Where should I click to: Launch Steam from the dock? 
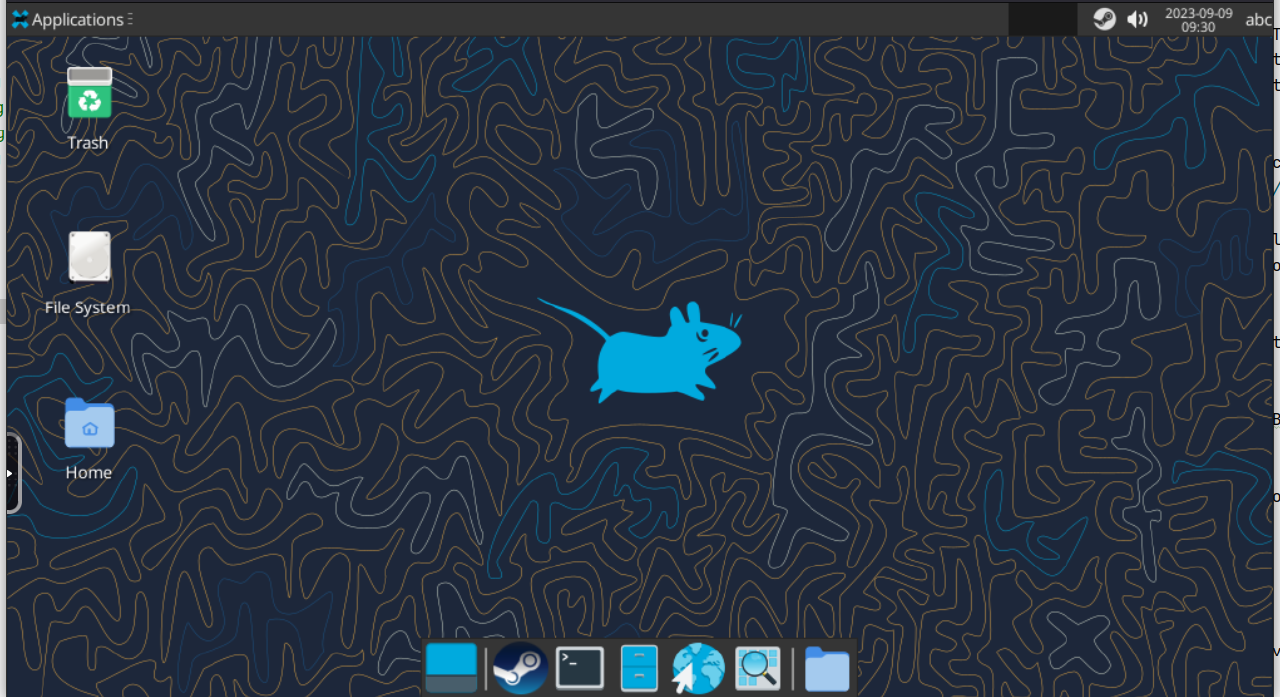pos(520,667)
